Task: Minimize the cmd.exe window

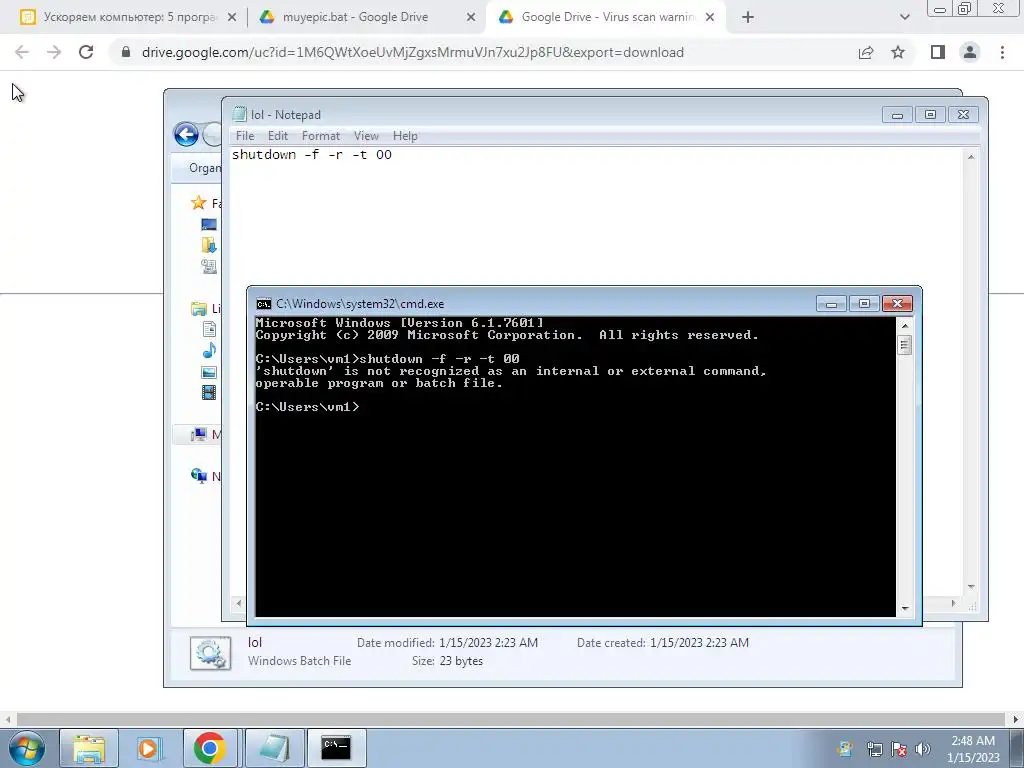Action: coord(831,304)
